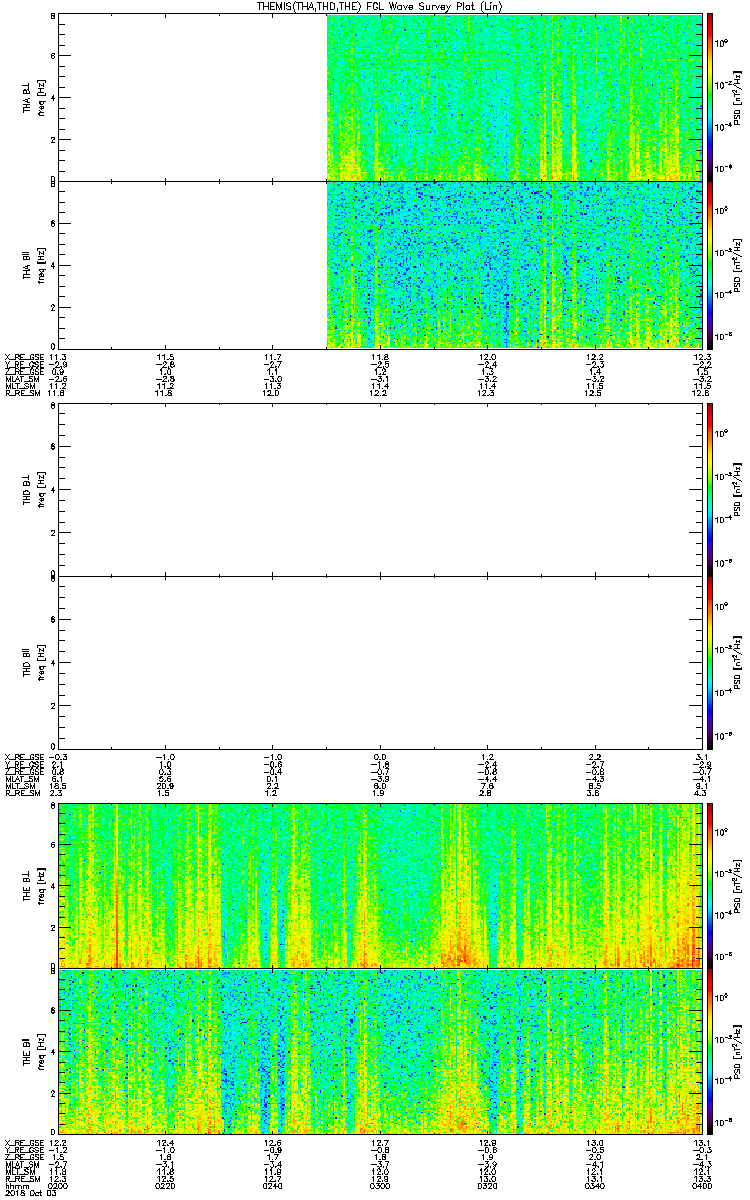Image resolution: width=750 pixels, height=1200 pixels.
Task: Click the THE B⊥ spectrogram panel
Action: click(x=380, y=885)
